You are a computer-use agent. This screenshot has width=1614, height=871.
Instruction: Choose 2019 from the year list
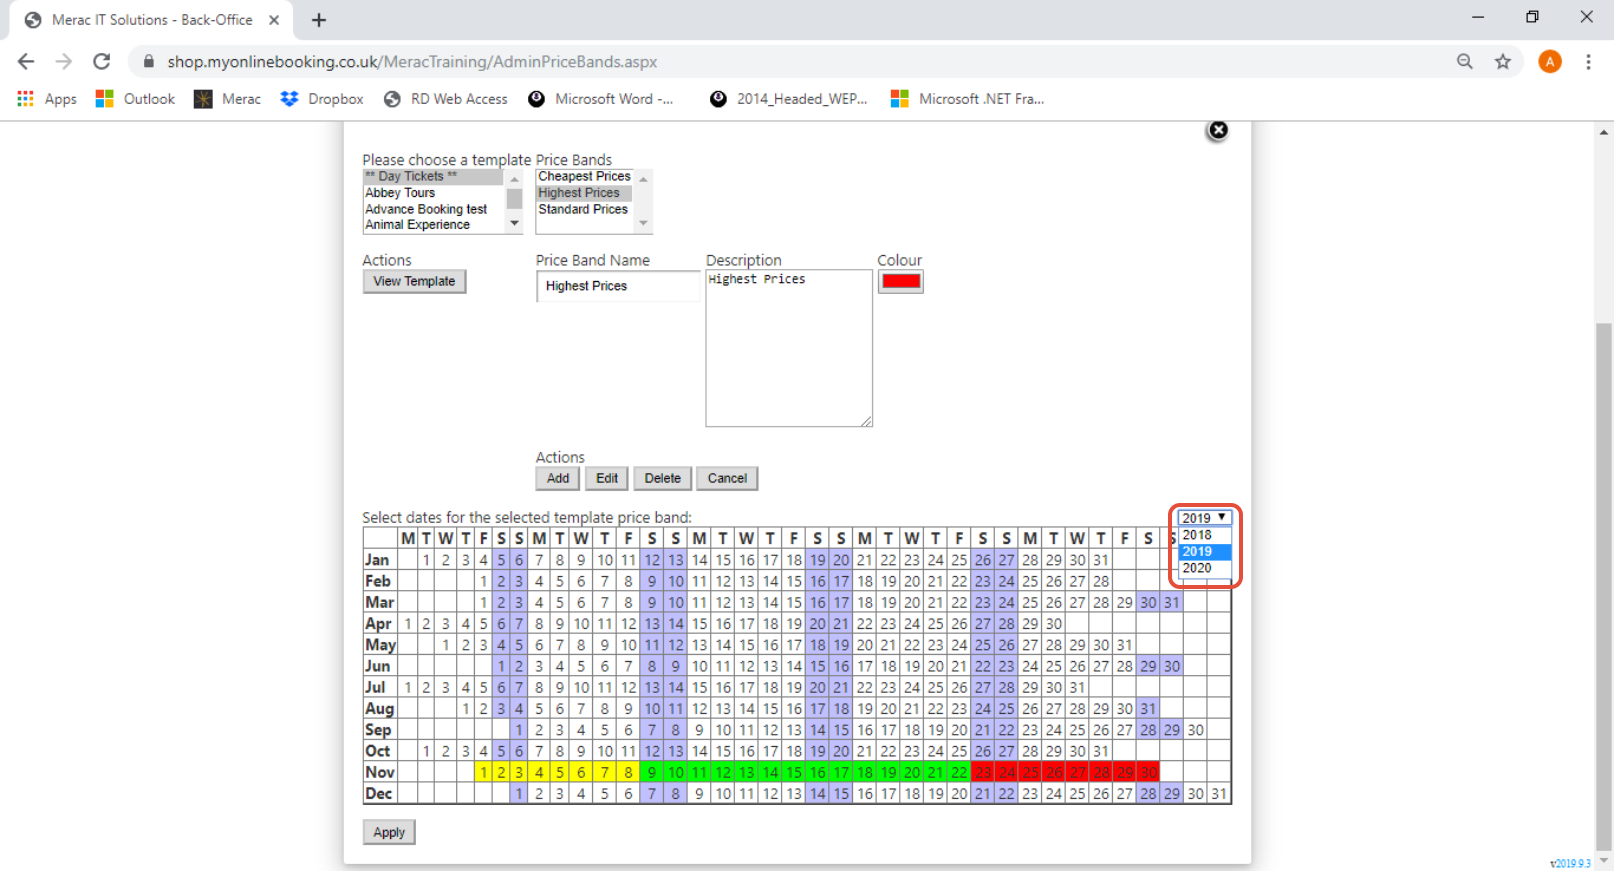coord(1204,551)
